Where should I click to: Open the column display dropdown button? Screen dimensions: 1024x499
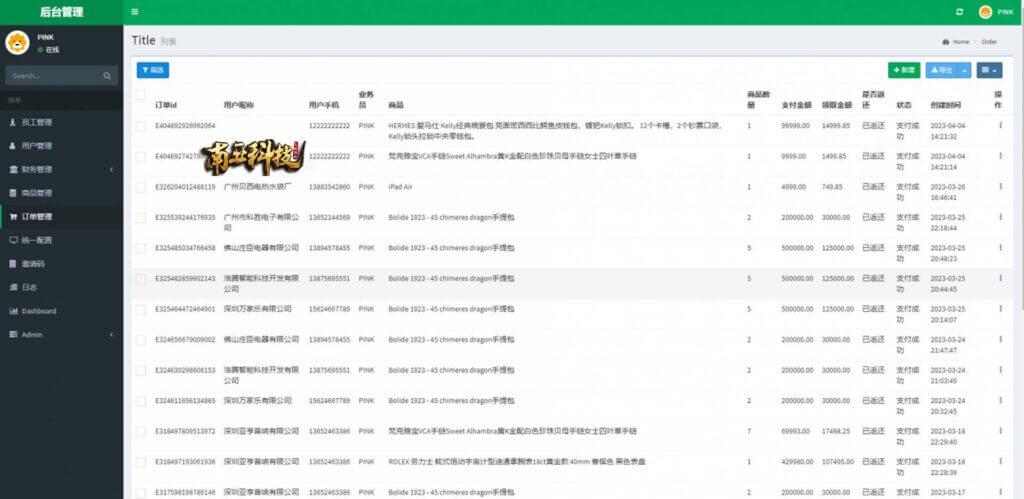point(989,70)
